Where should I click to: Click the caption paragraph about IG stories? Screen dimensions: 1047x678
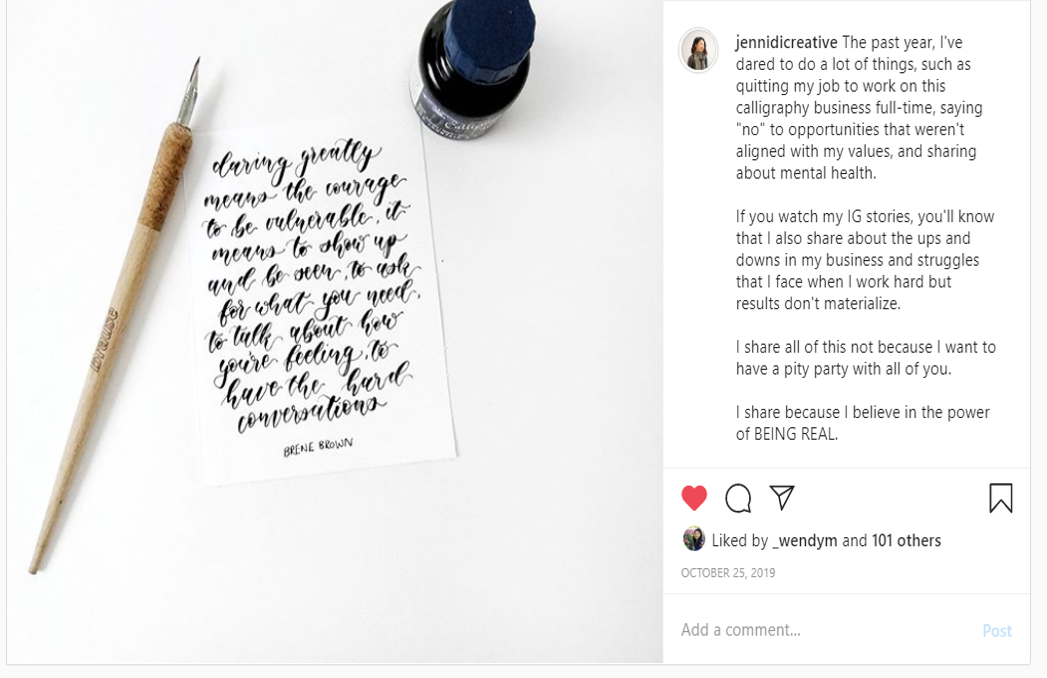(865, 260)
